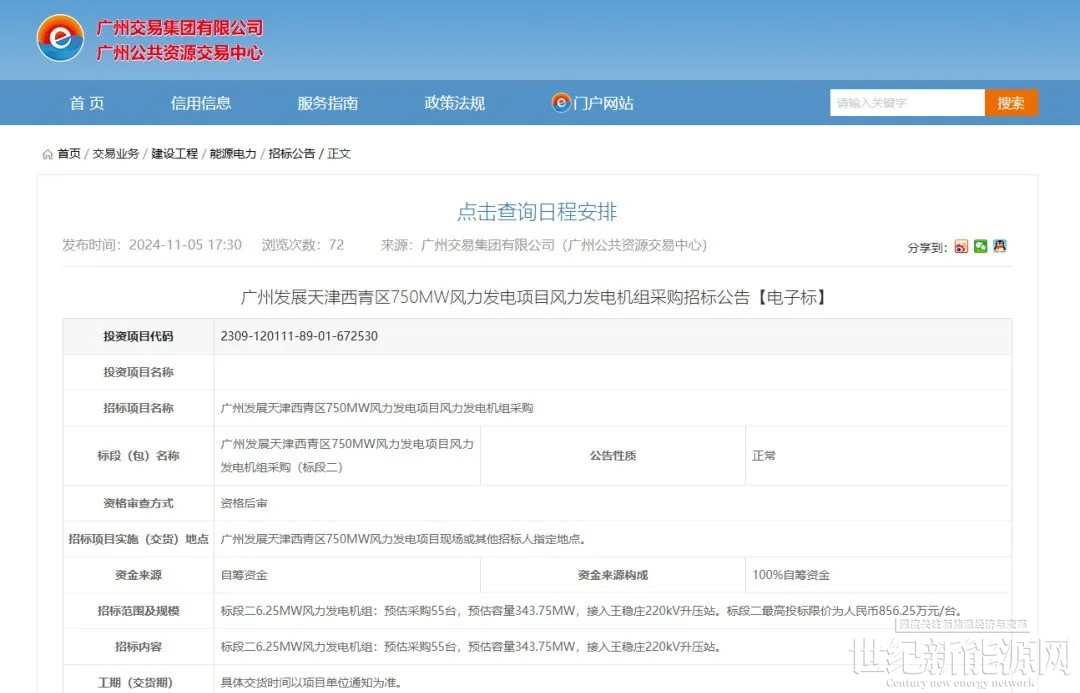This screenshot has width=1080, height=693.
Task: Share the article to WeChat
Action: 980,246
